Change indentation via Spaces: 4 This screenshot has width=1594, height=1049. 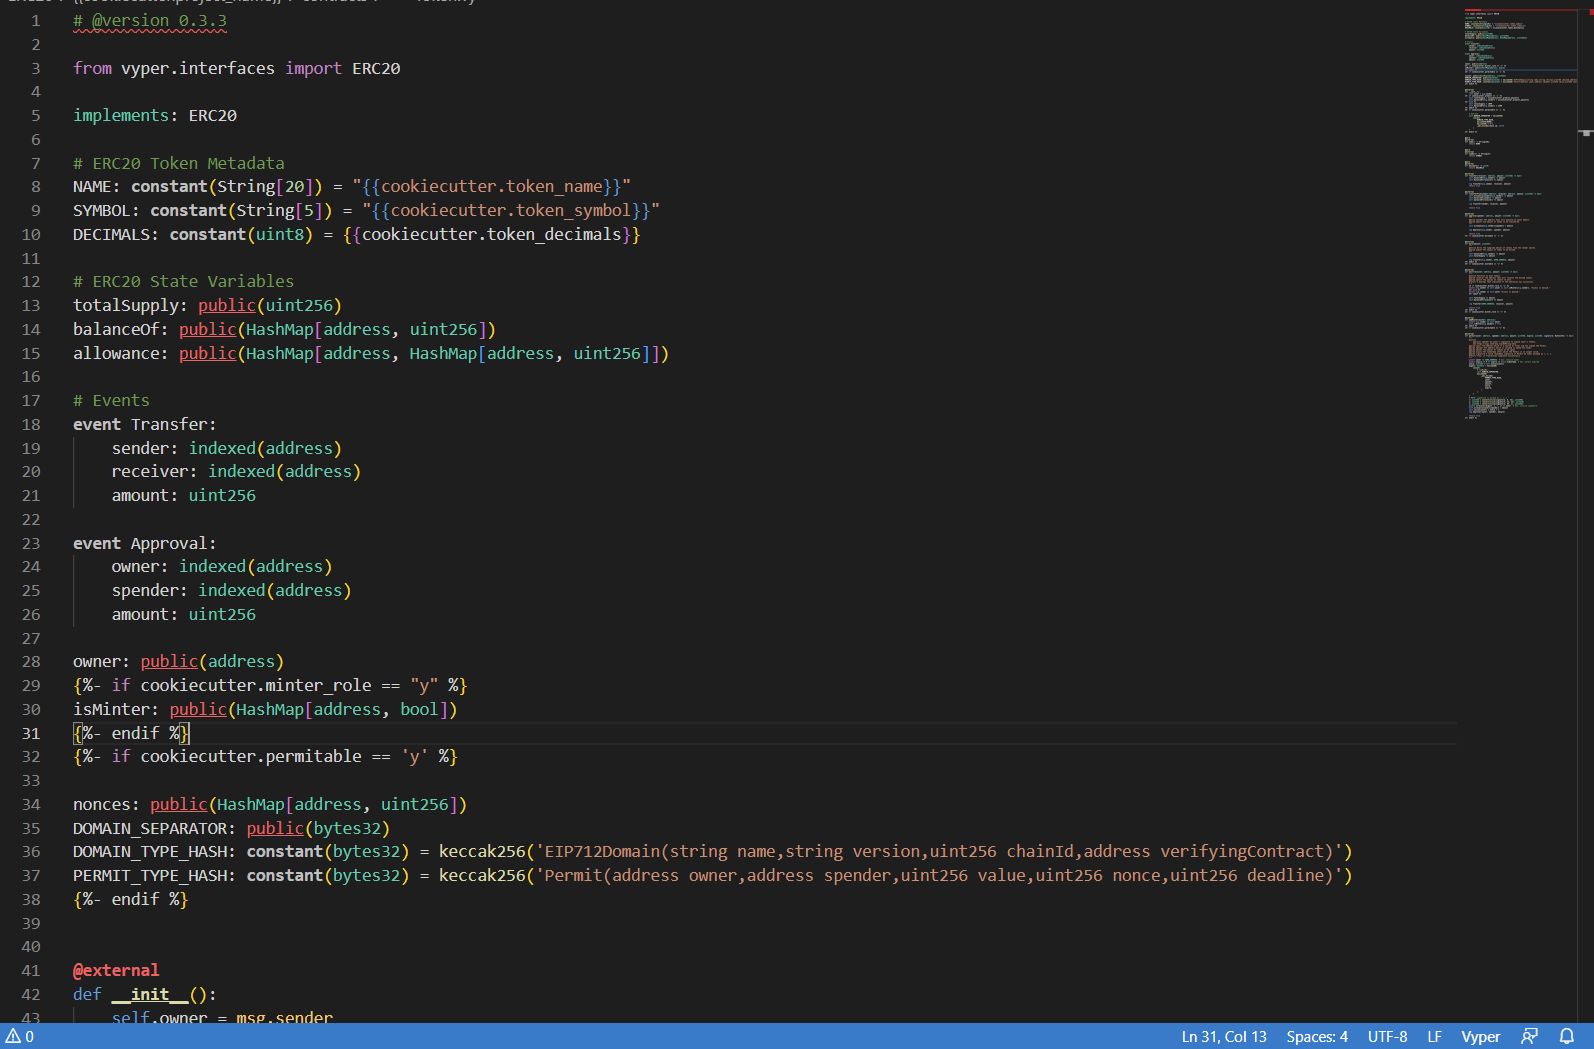point(1317,1036)
